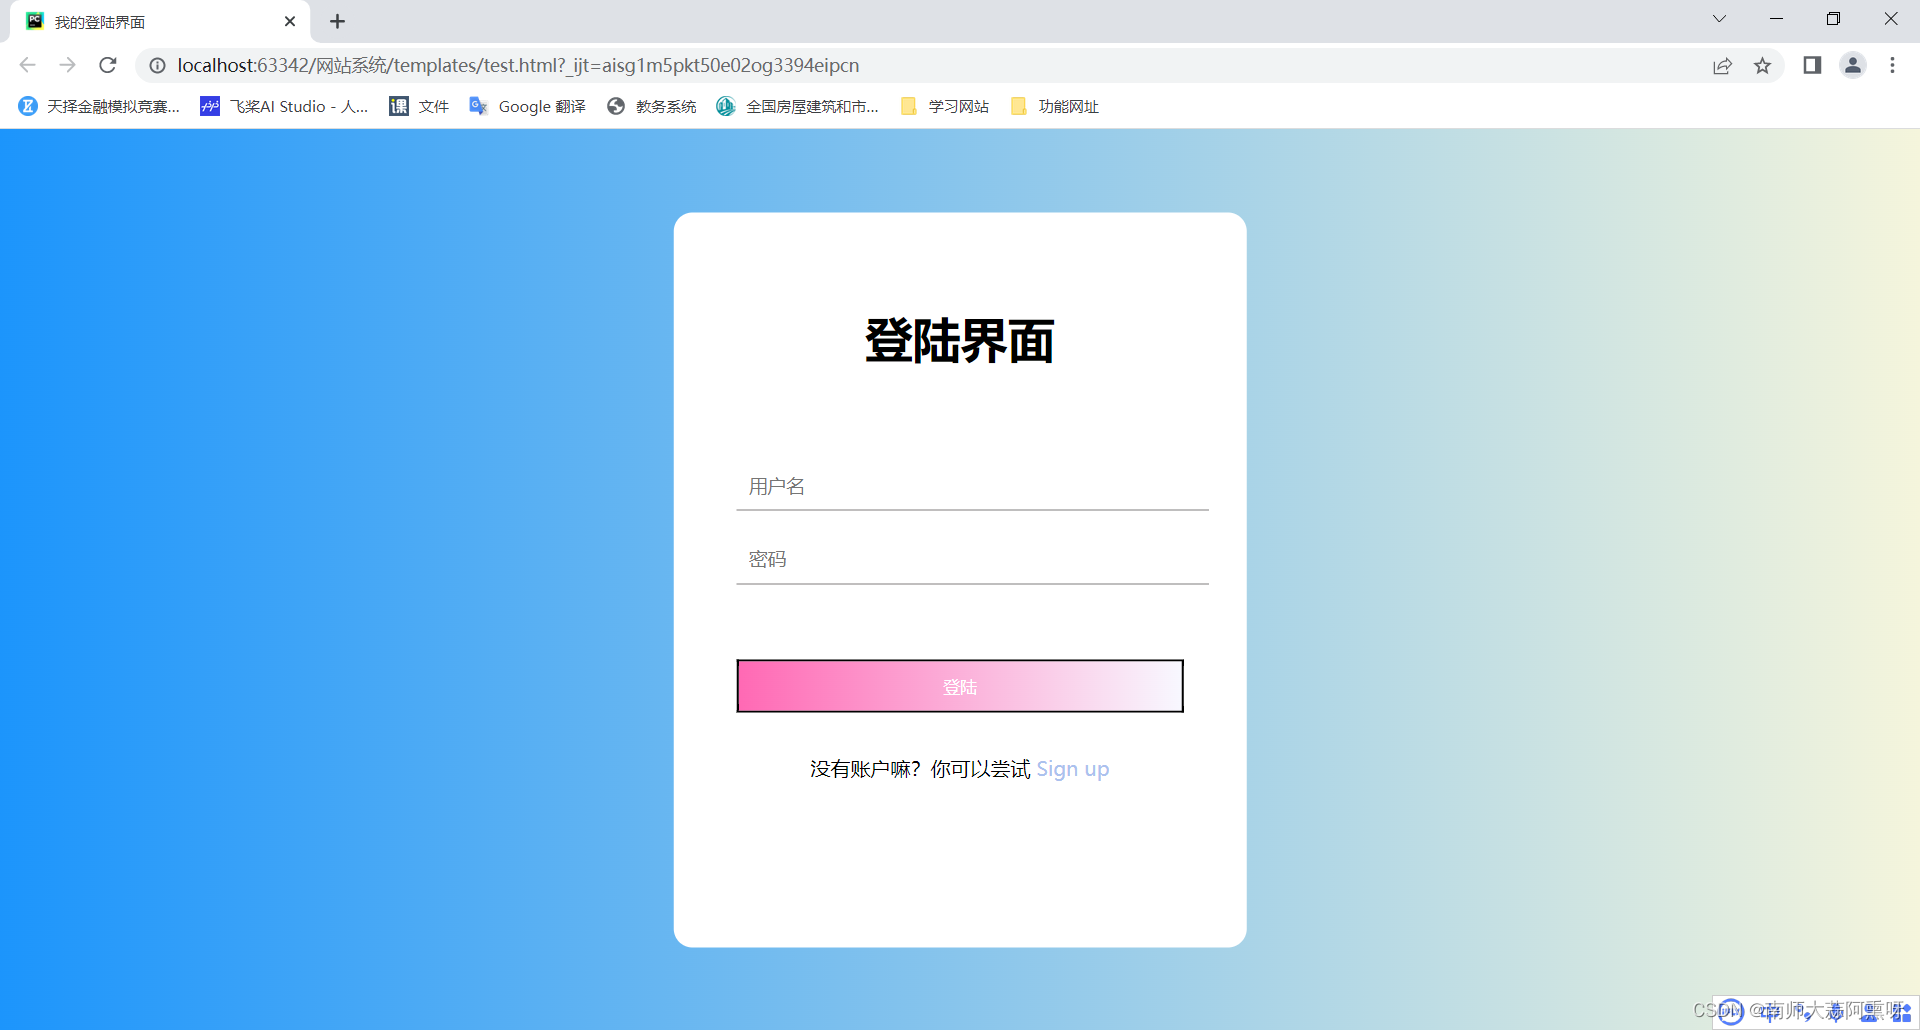This screenshot has width=1920, height=1030.
Task: Open the 学习网站 bookmark
Action: pos(943,106)
